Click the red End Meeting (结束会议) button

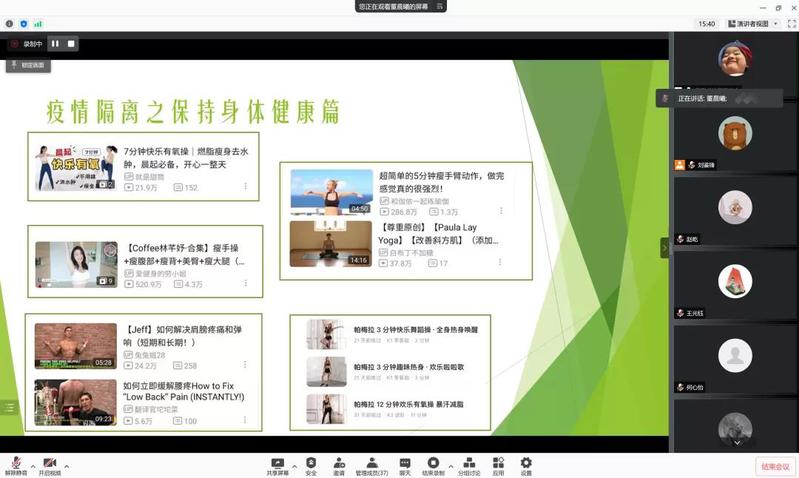pyautogui.click(x=774, y=466)
